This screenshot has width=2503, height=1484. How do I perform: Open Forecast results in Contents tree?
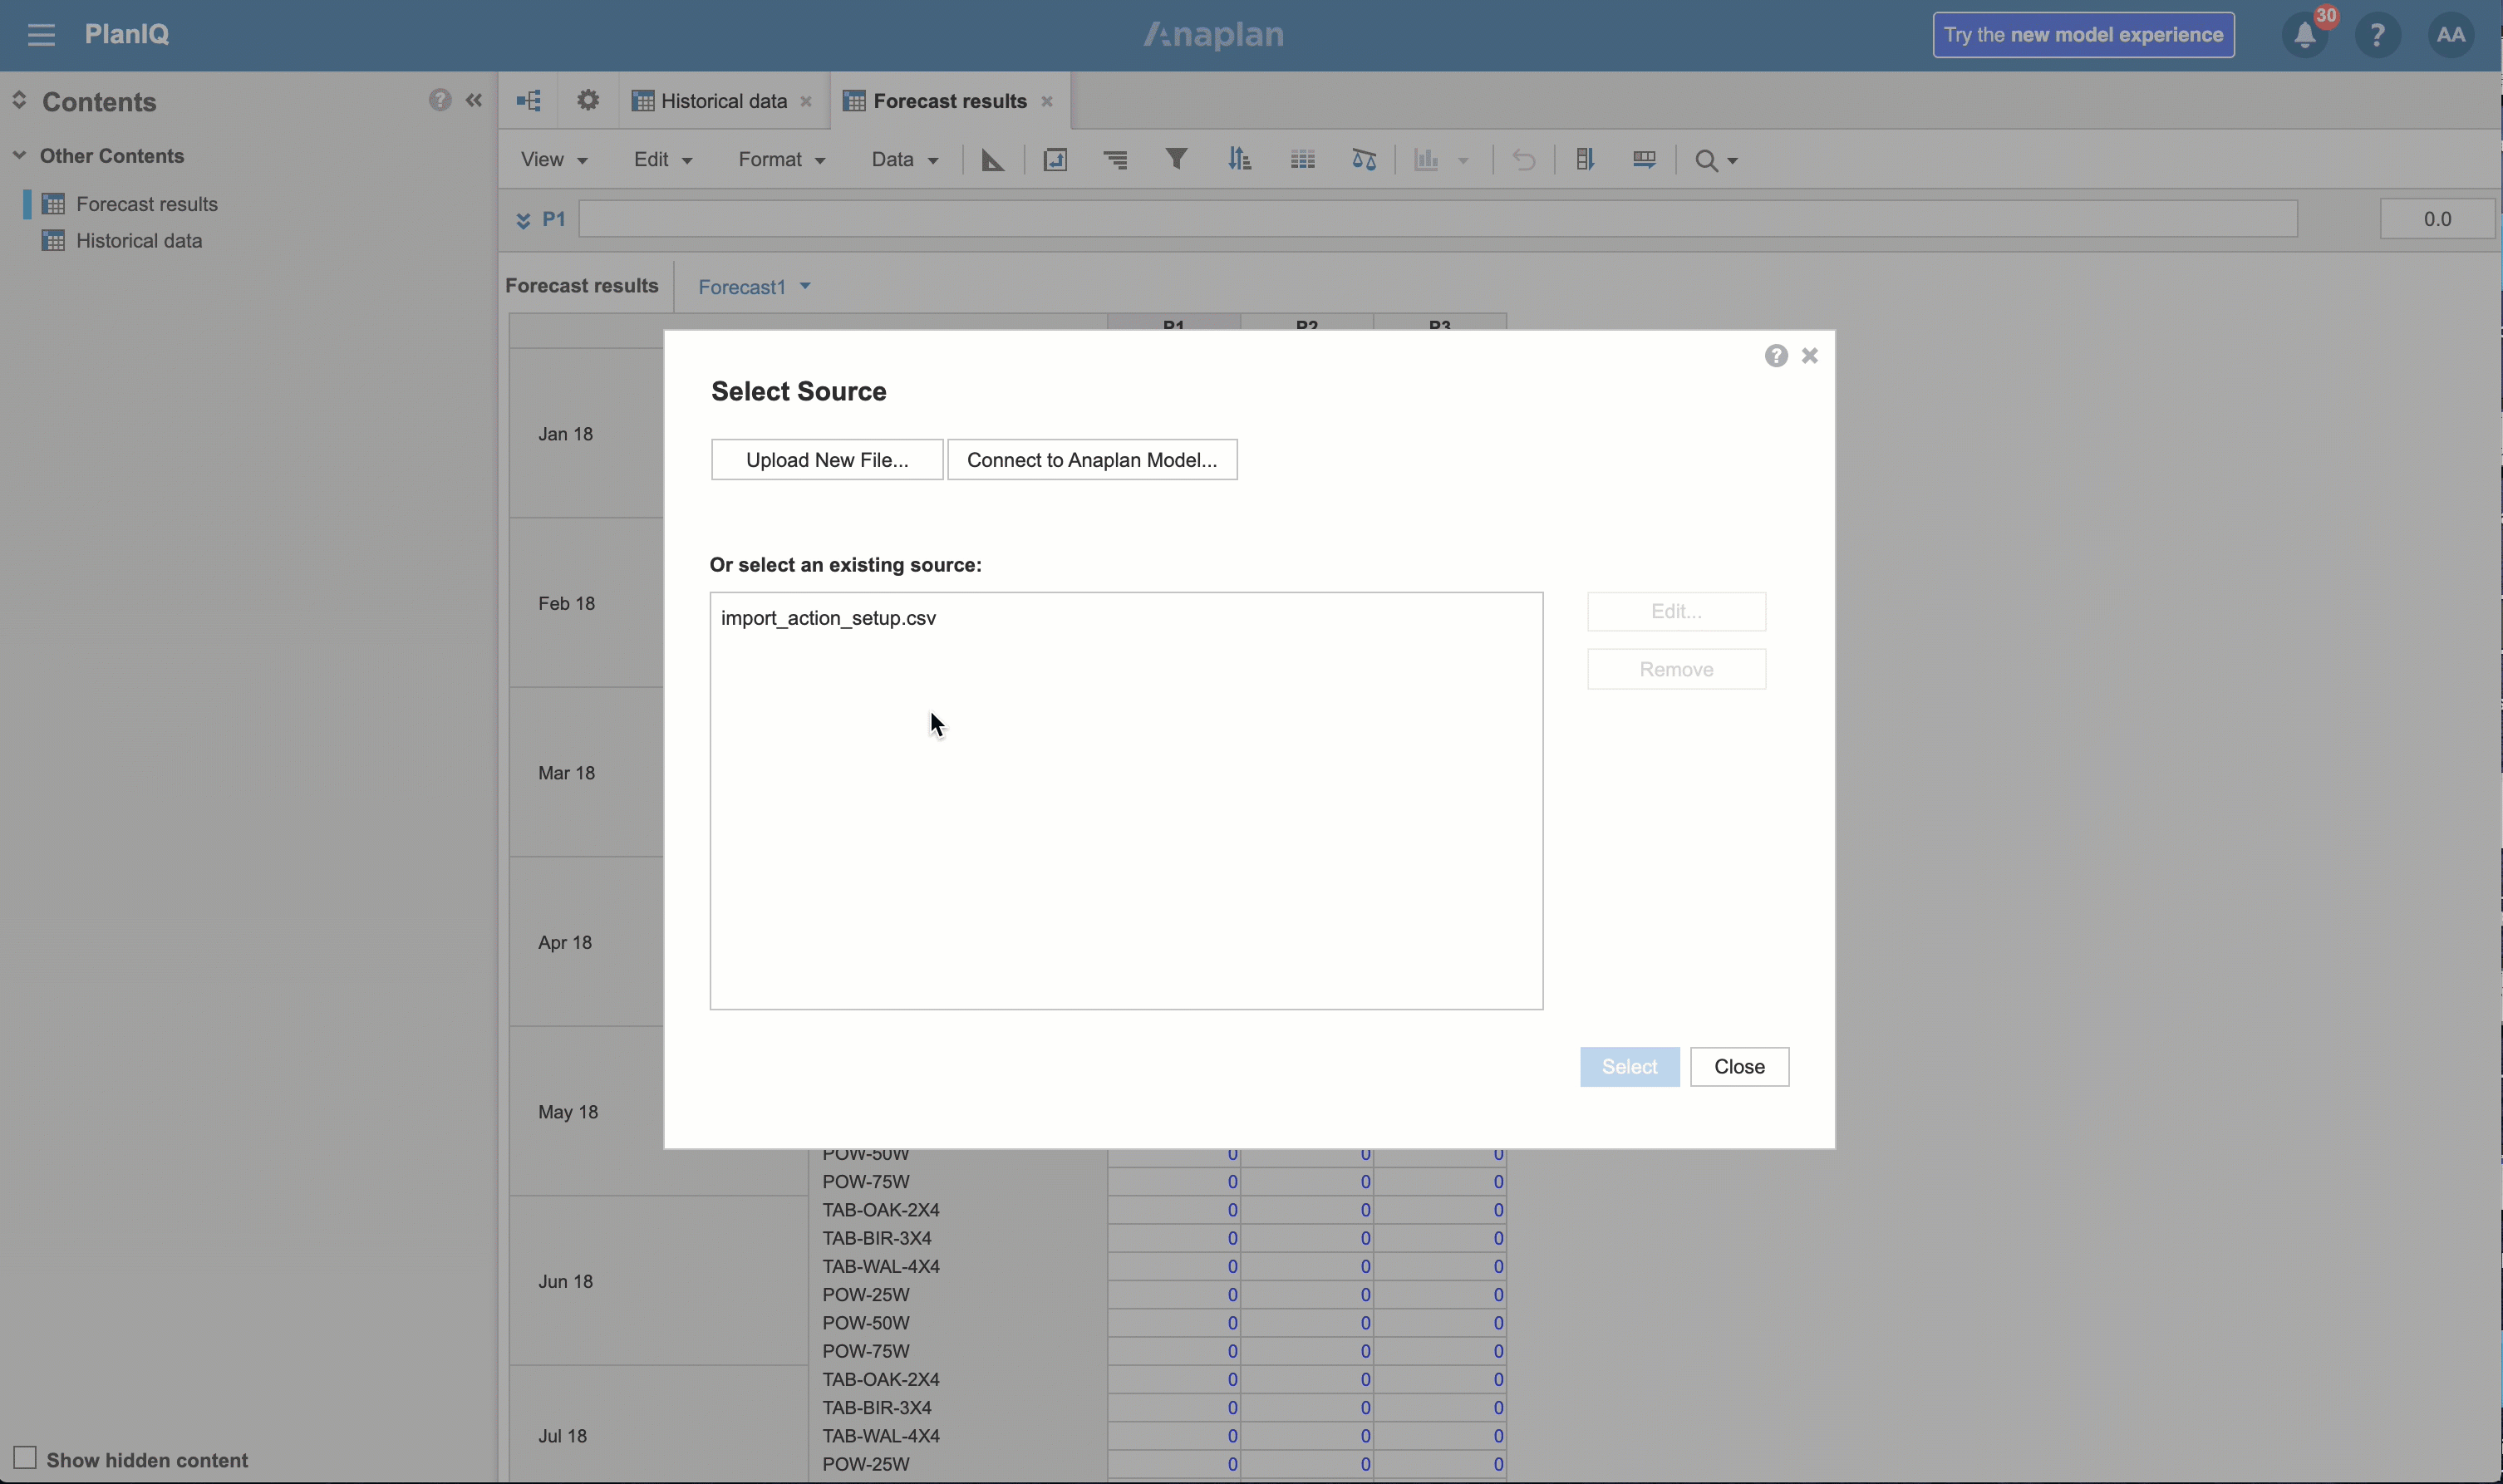146,204
